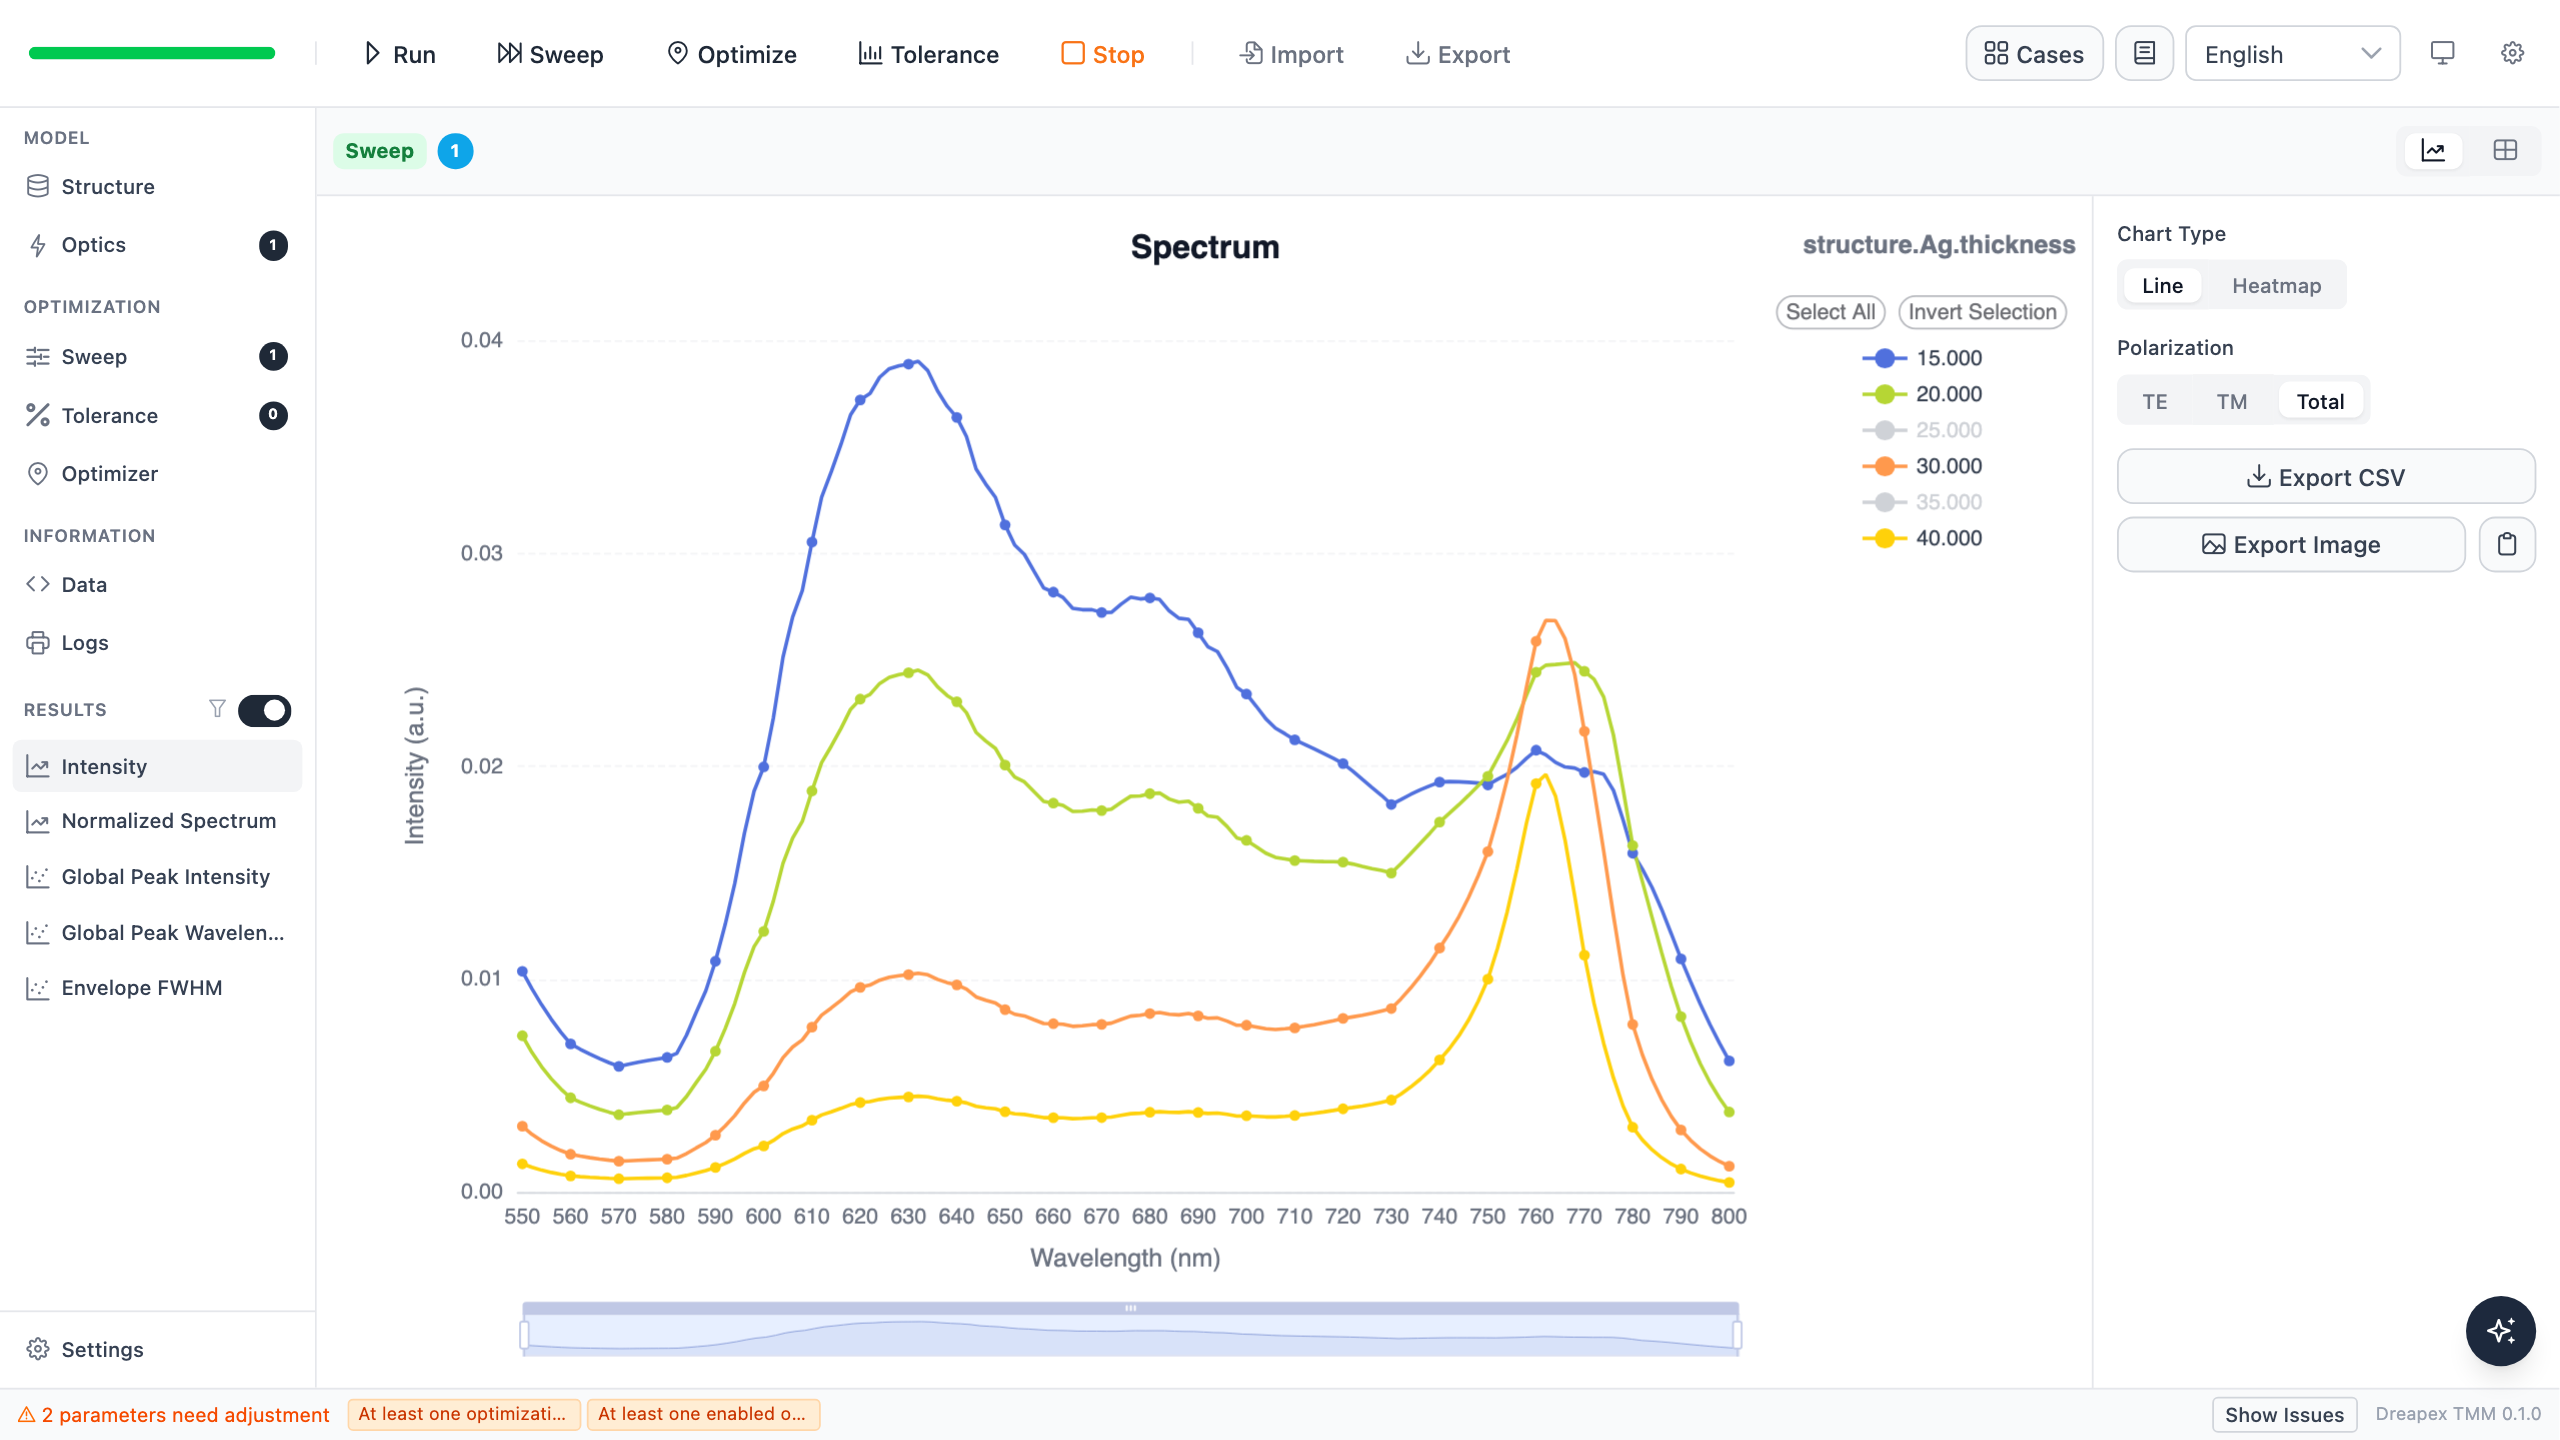Click the 'Dreapex TMM 0.1.0' version text
Viewport: 2560px width, 1440px height.
coord(2458,1414)
